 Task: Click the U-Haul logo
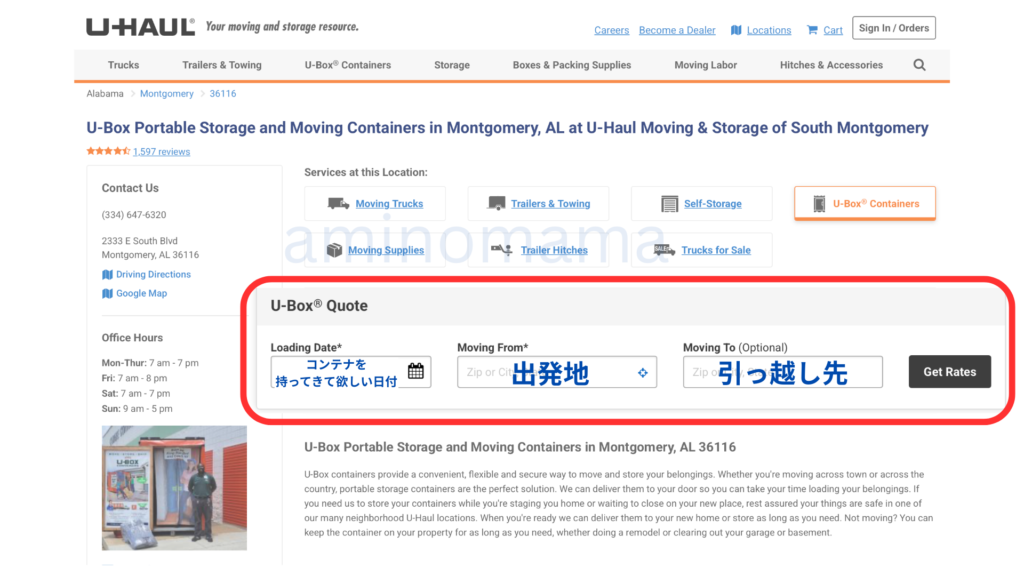(140, 27)
